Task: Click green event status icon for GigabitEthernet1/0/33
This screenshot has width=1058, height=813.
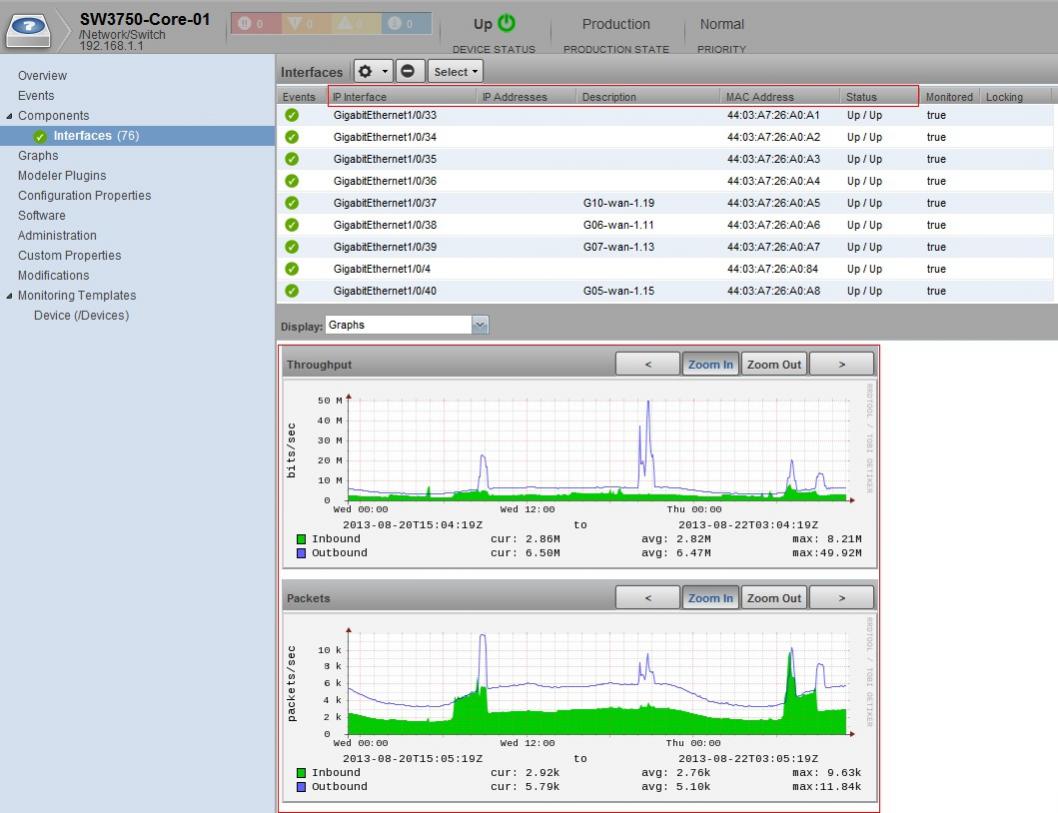Action: point(292,115)
